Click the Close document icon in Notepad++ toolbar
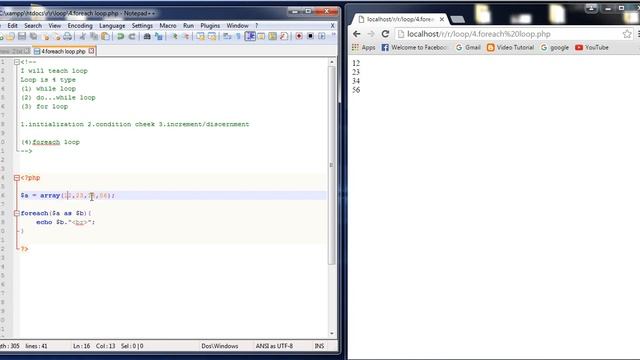This screenshot has height=360, width=640. 45,36
